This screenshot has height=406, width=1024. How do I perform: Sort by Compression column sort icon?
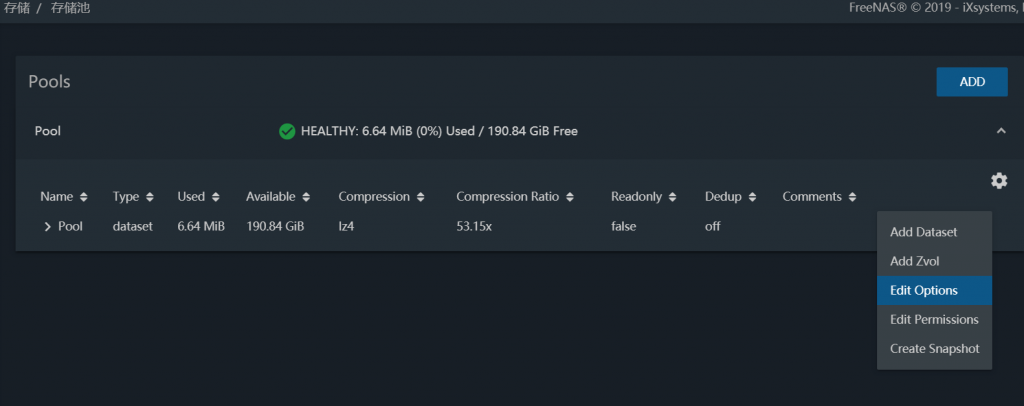[421, 197]
